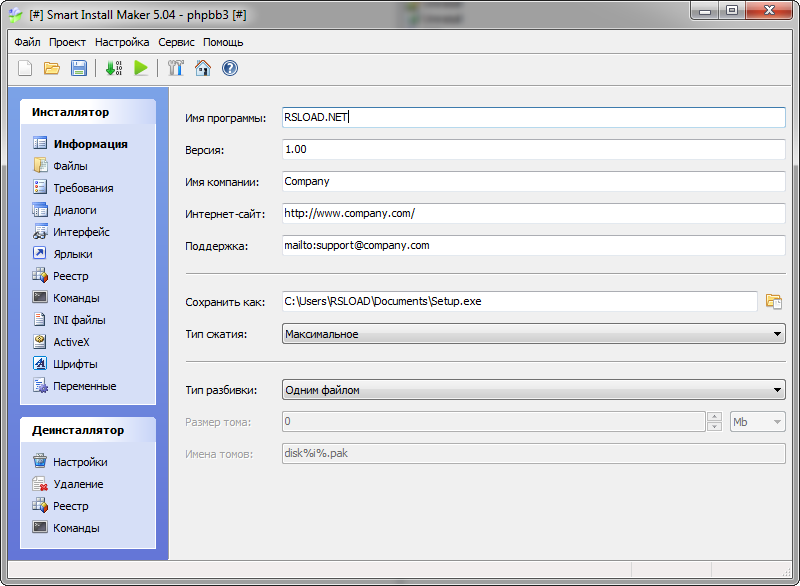
Task: Open help with the blue question mark icon
Action: [230, 68]
